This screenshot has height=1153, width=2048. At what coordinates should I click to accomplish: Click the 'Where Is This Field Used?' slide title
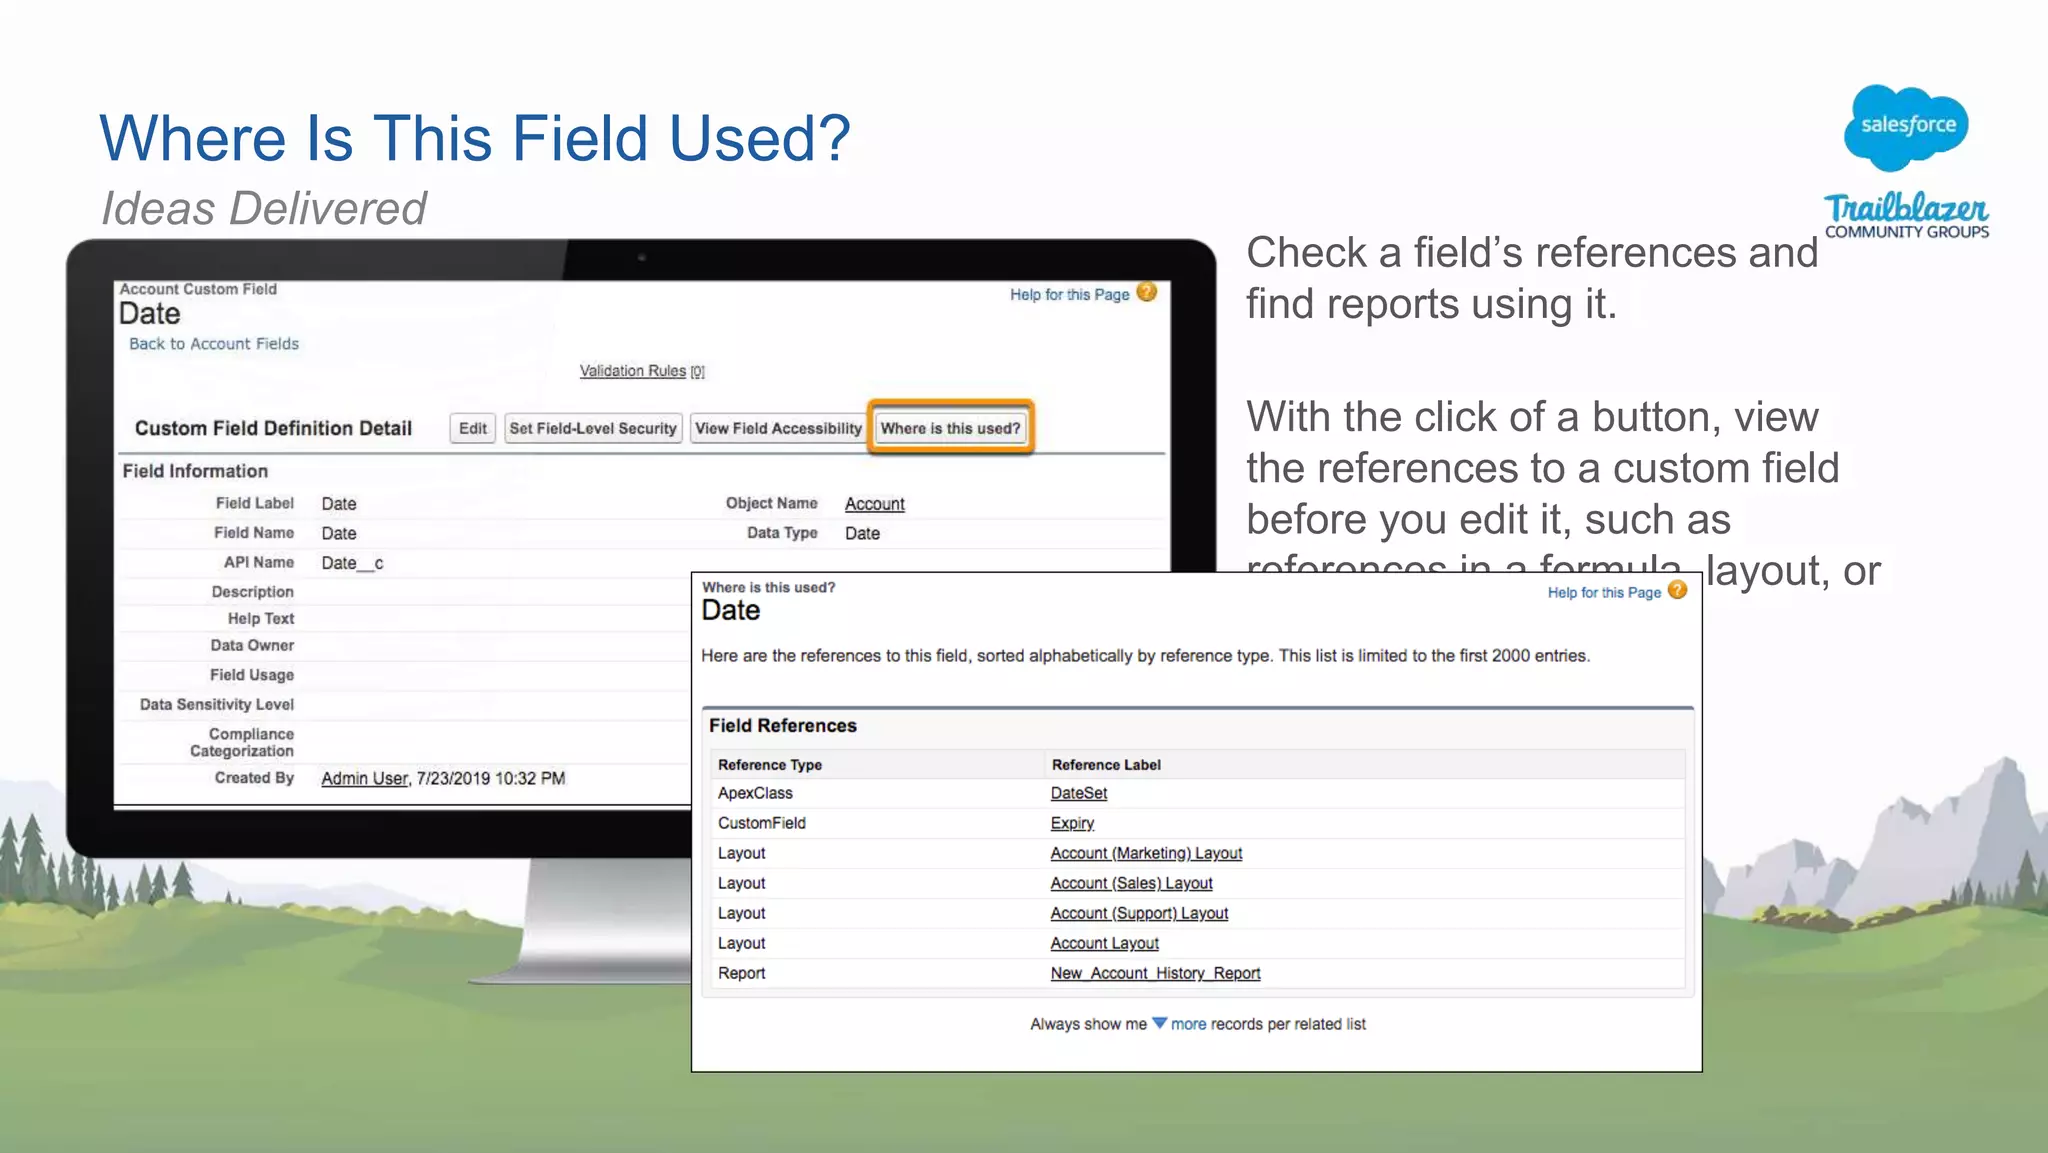point(475,138)
